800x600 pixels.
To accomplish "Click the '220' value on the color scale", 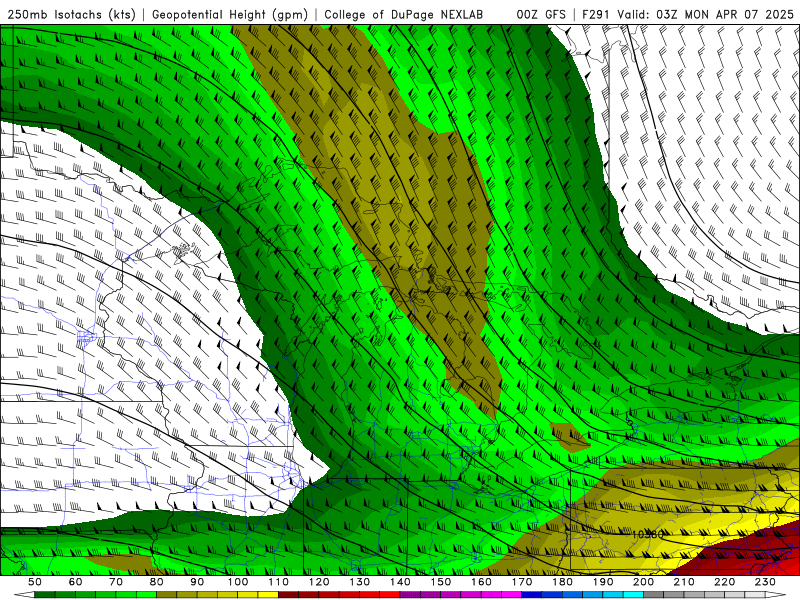I will point(724,582).
